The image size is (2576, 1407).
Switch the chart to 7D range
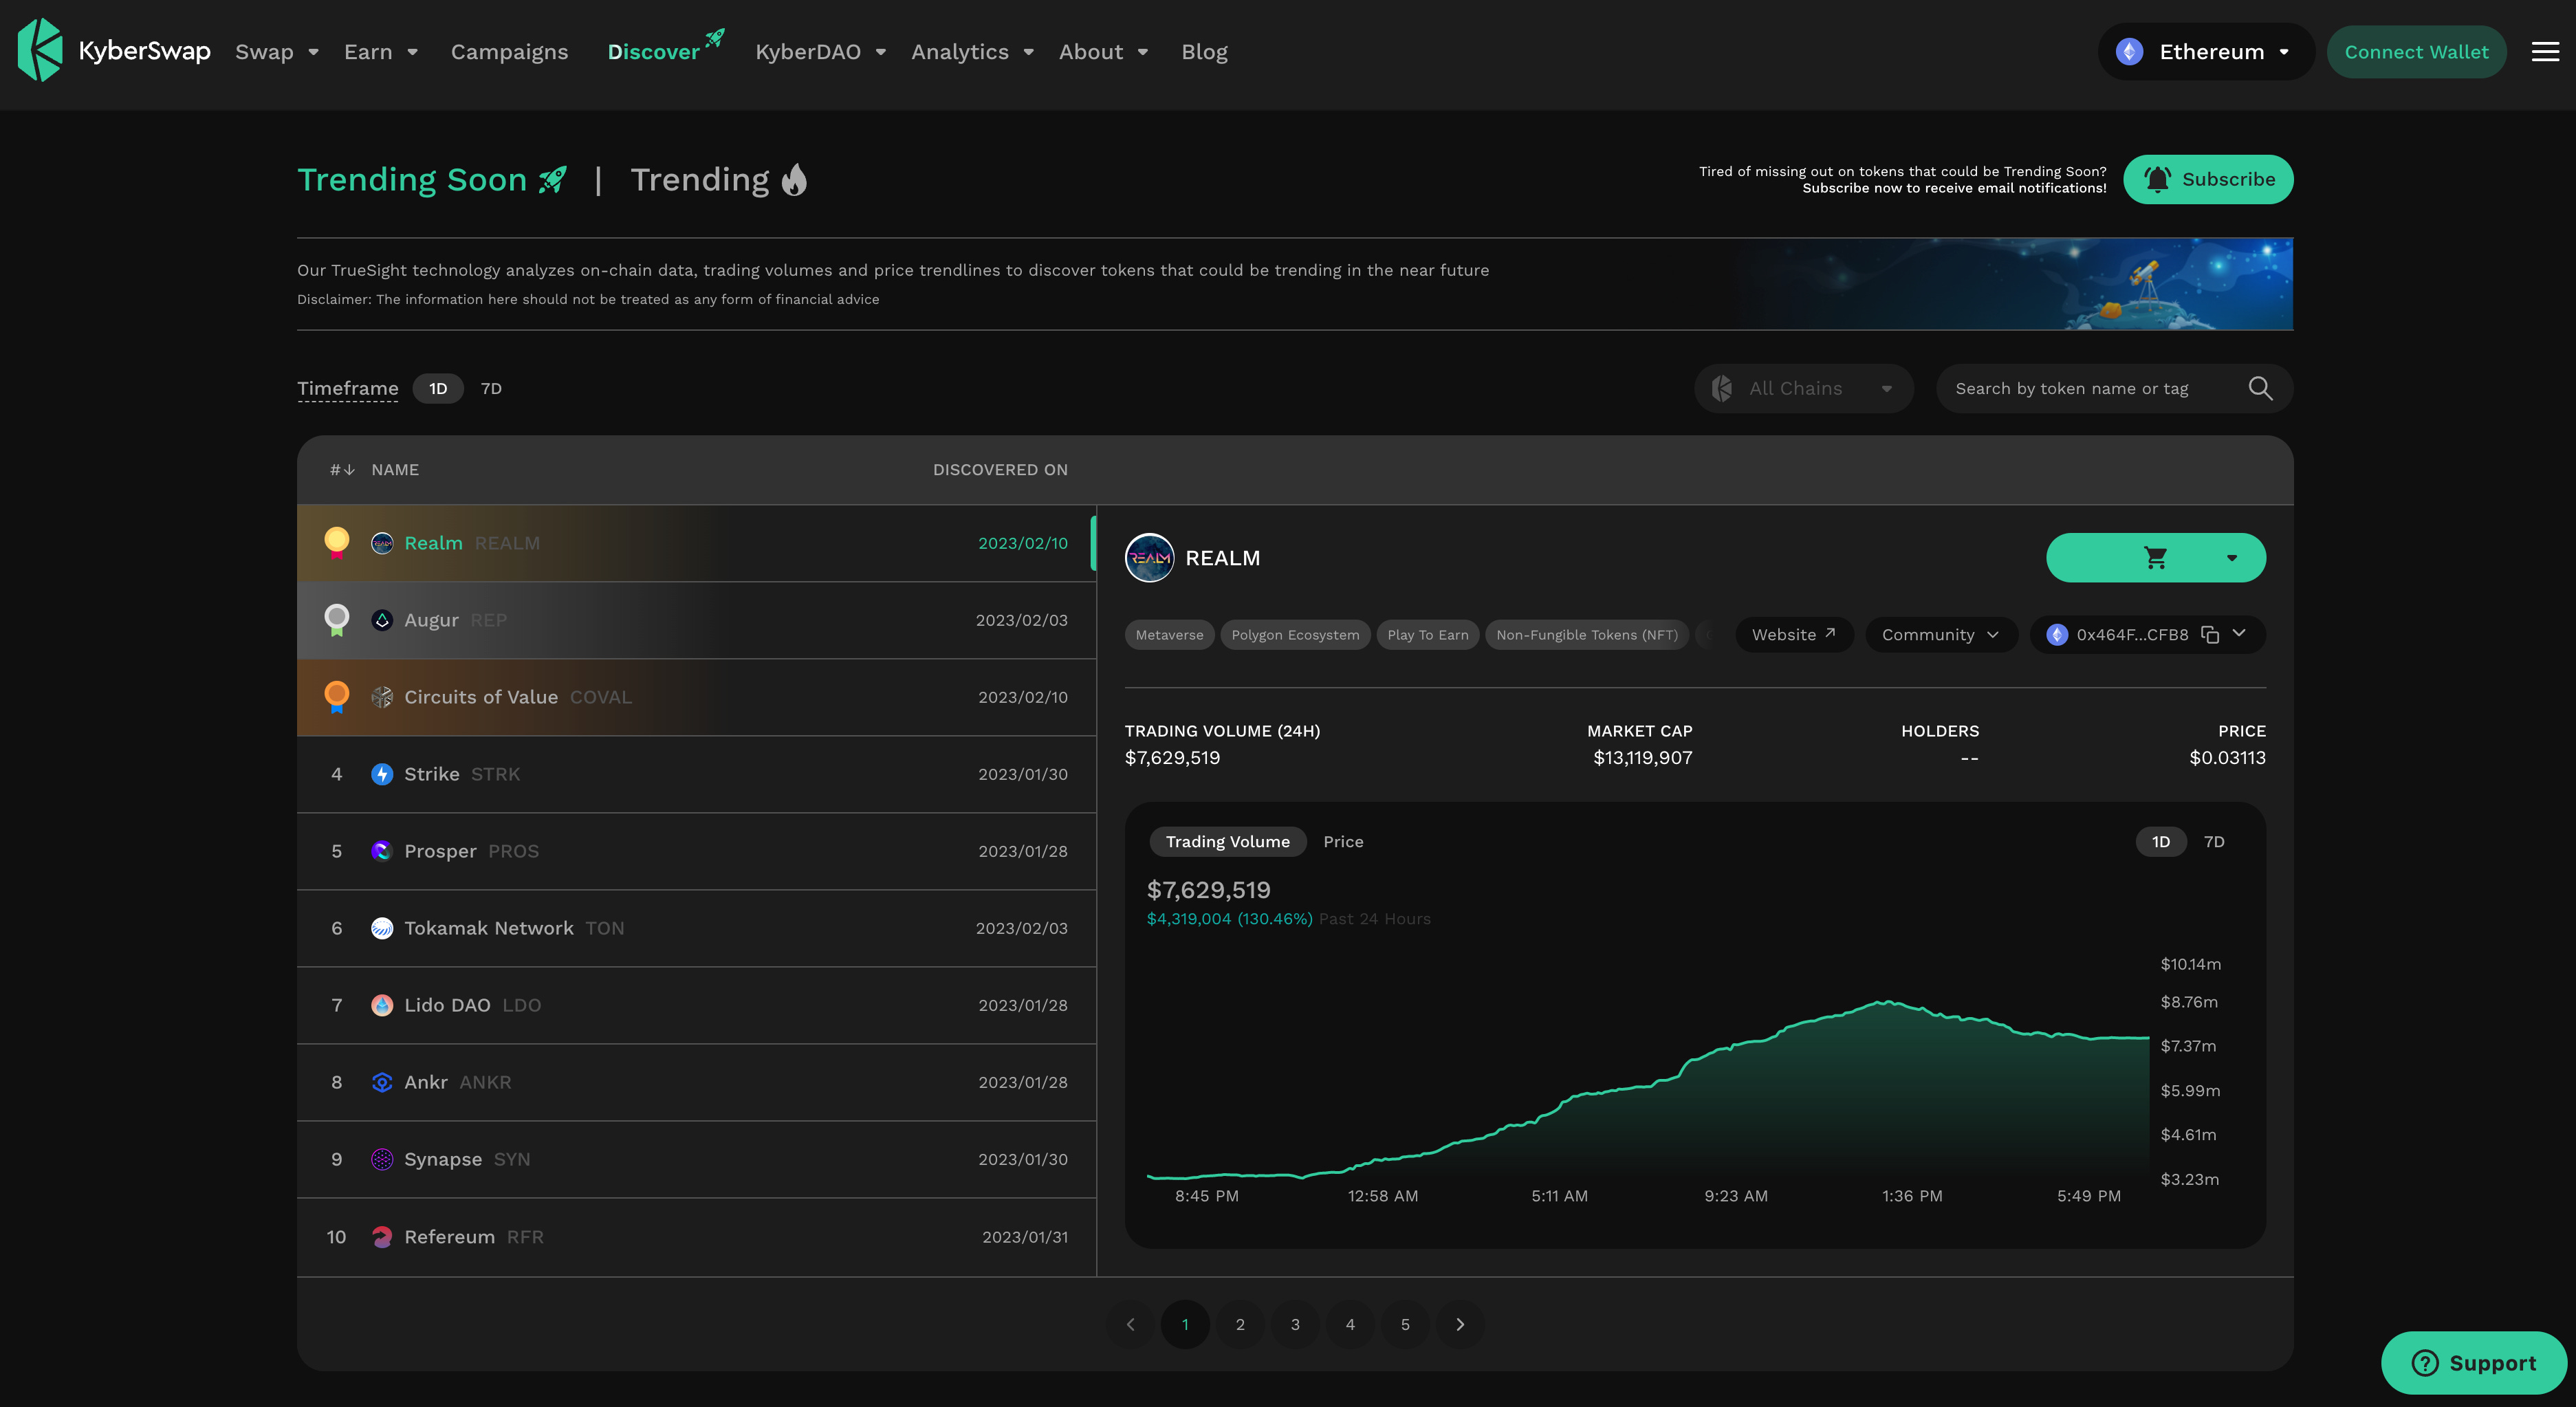(2214, 841)
